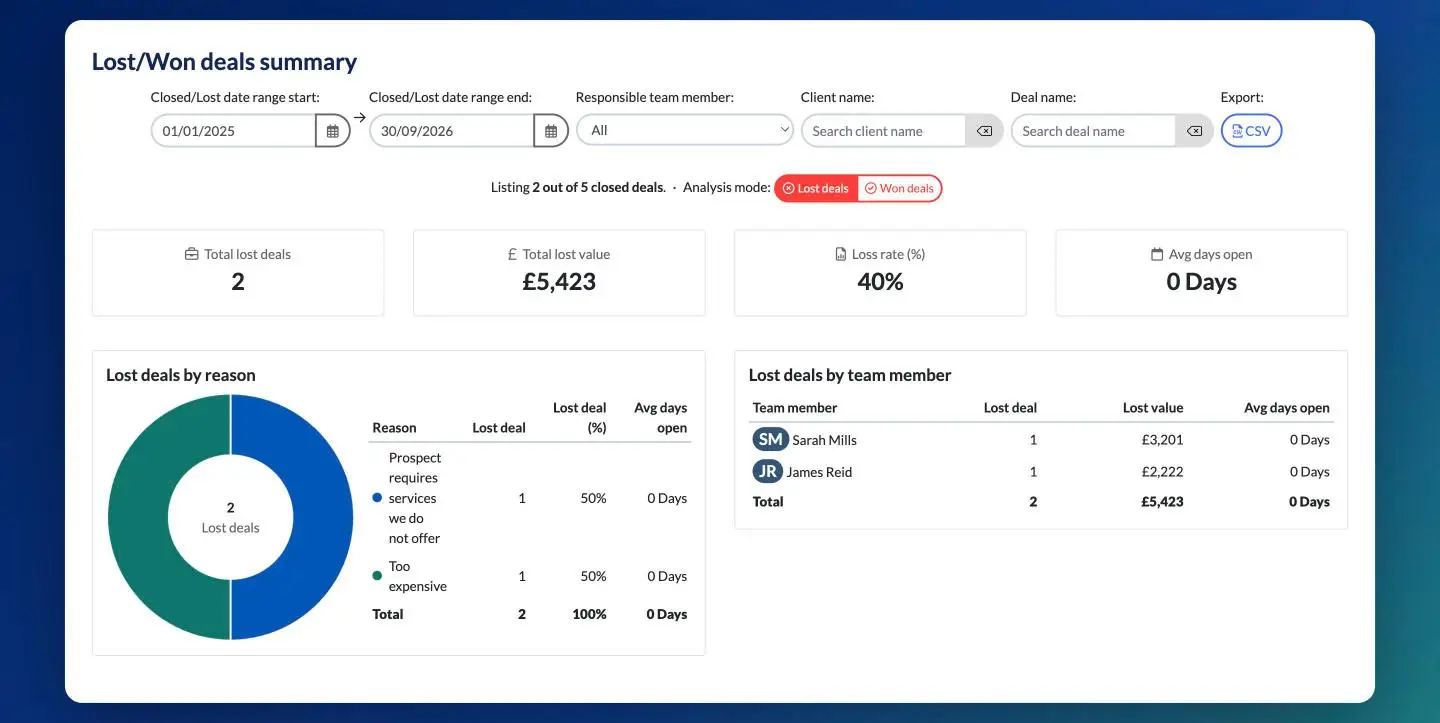Click the £2,222 lost value cell

click(1162, 472)
